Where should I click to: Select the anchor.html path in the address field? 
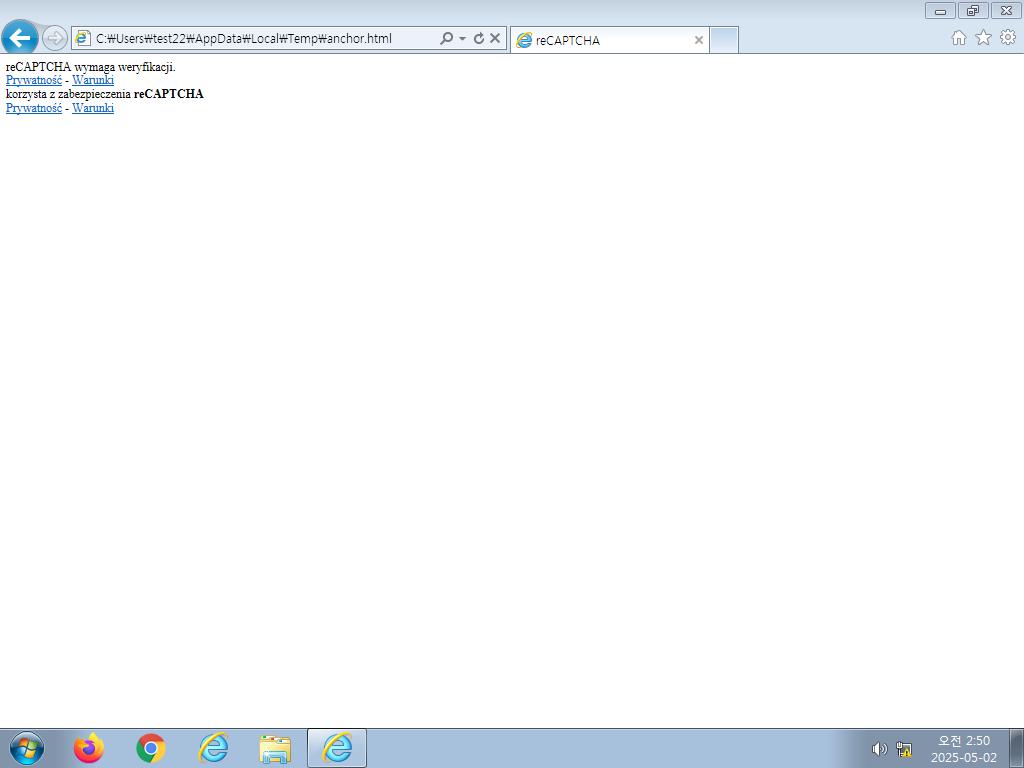pos(244,39)
